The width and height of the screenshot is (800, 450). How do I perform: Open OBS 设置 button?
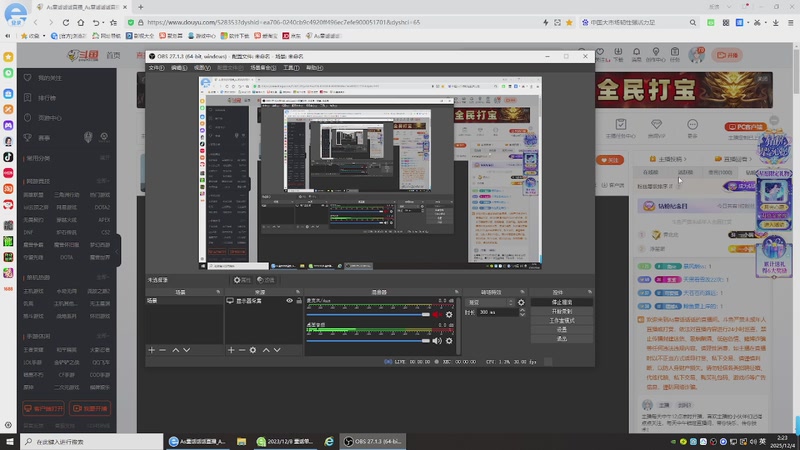click(562, 330)
